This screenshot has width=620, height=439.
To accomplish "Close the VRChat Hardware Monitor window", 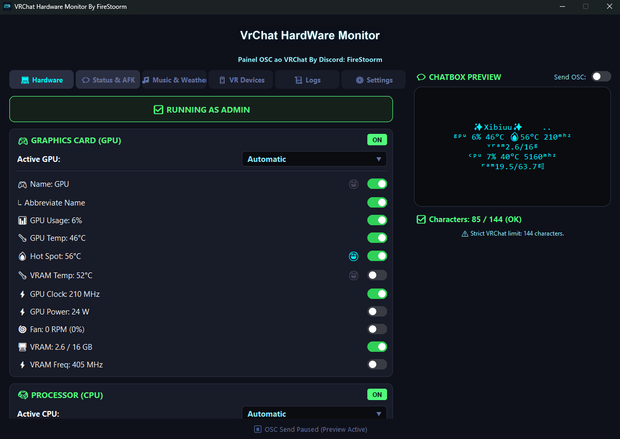I will click(609, 6).
